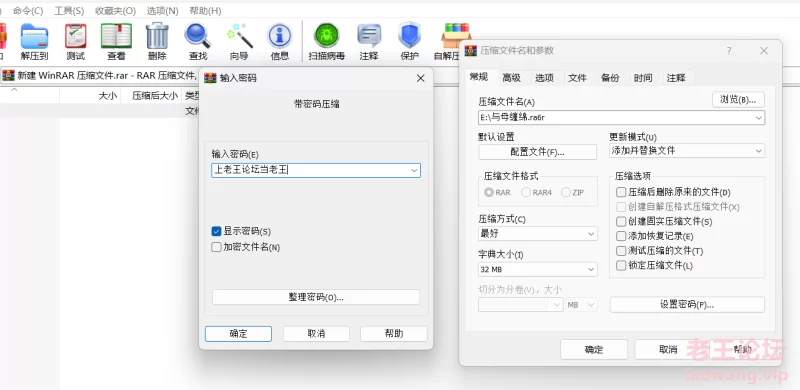Check 压缩后删除原来的文件 option

pyautogui.click(x=621, y=192)
